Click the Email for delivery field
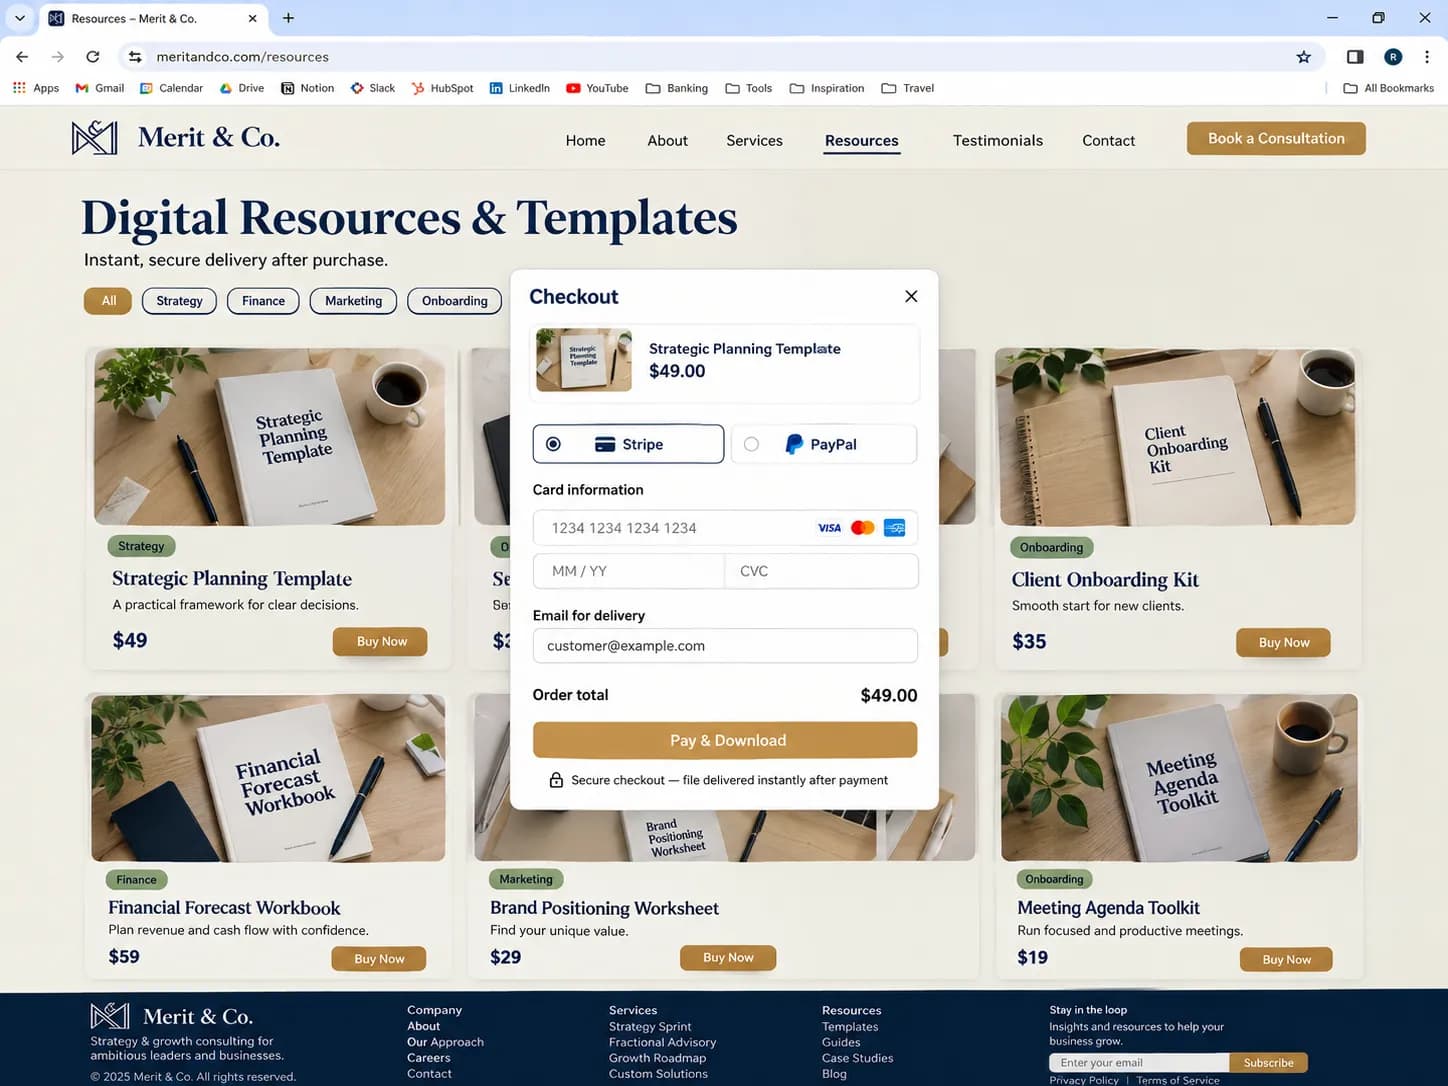This screenshot has width=1448, height=1086. pyautogui.click(x=725, y=646)
